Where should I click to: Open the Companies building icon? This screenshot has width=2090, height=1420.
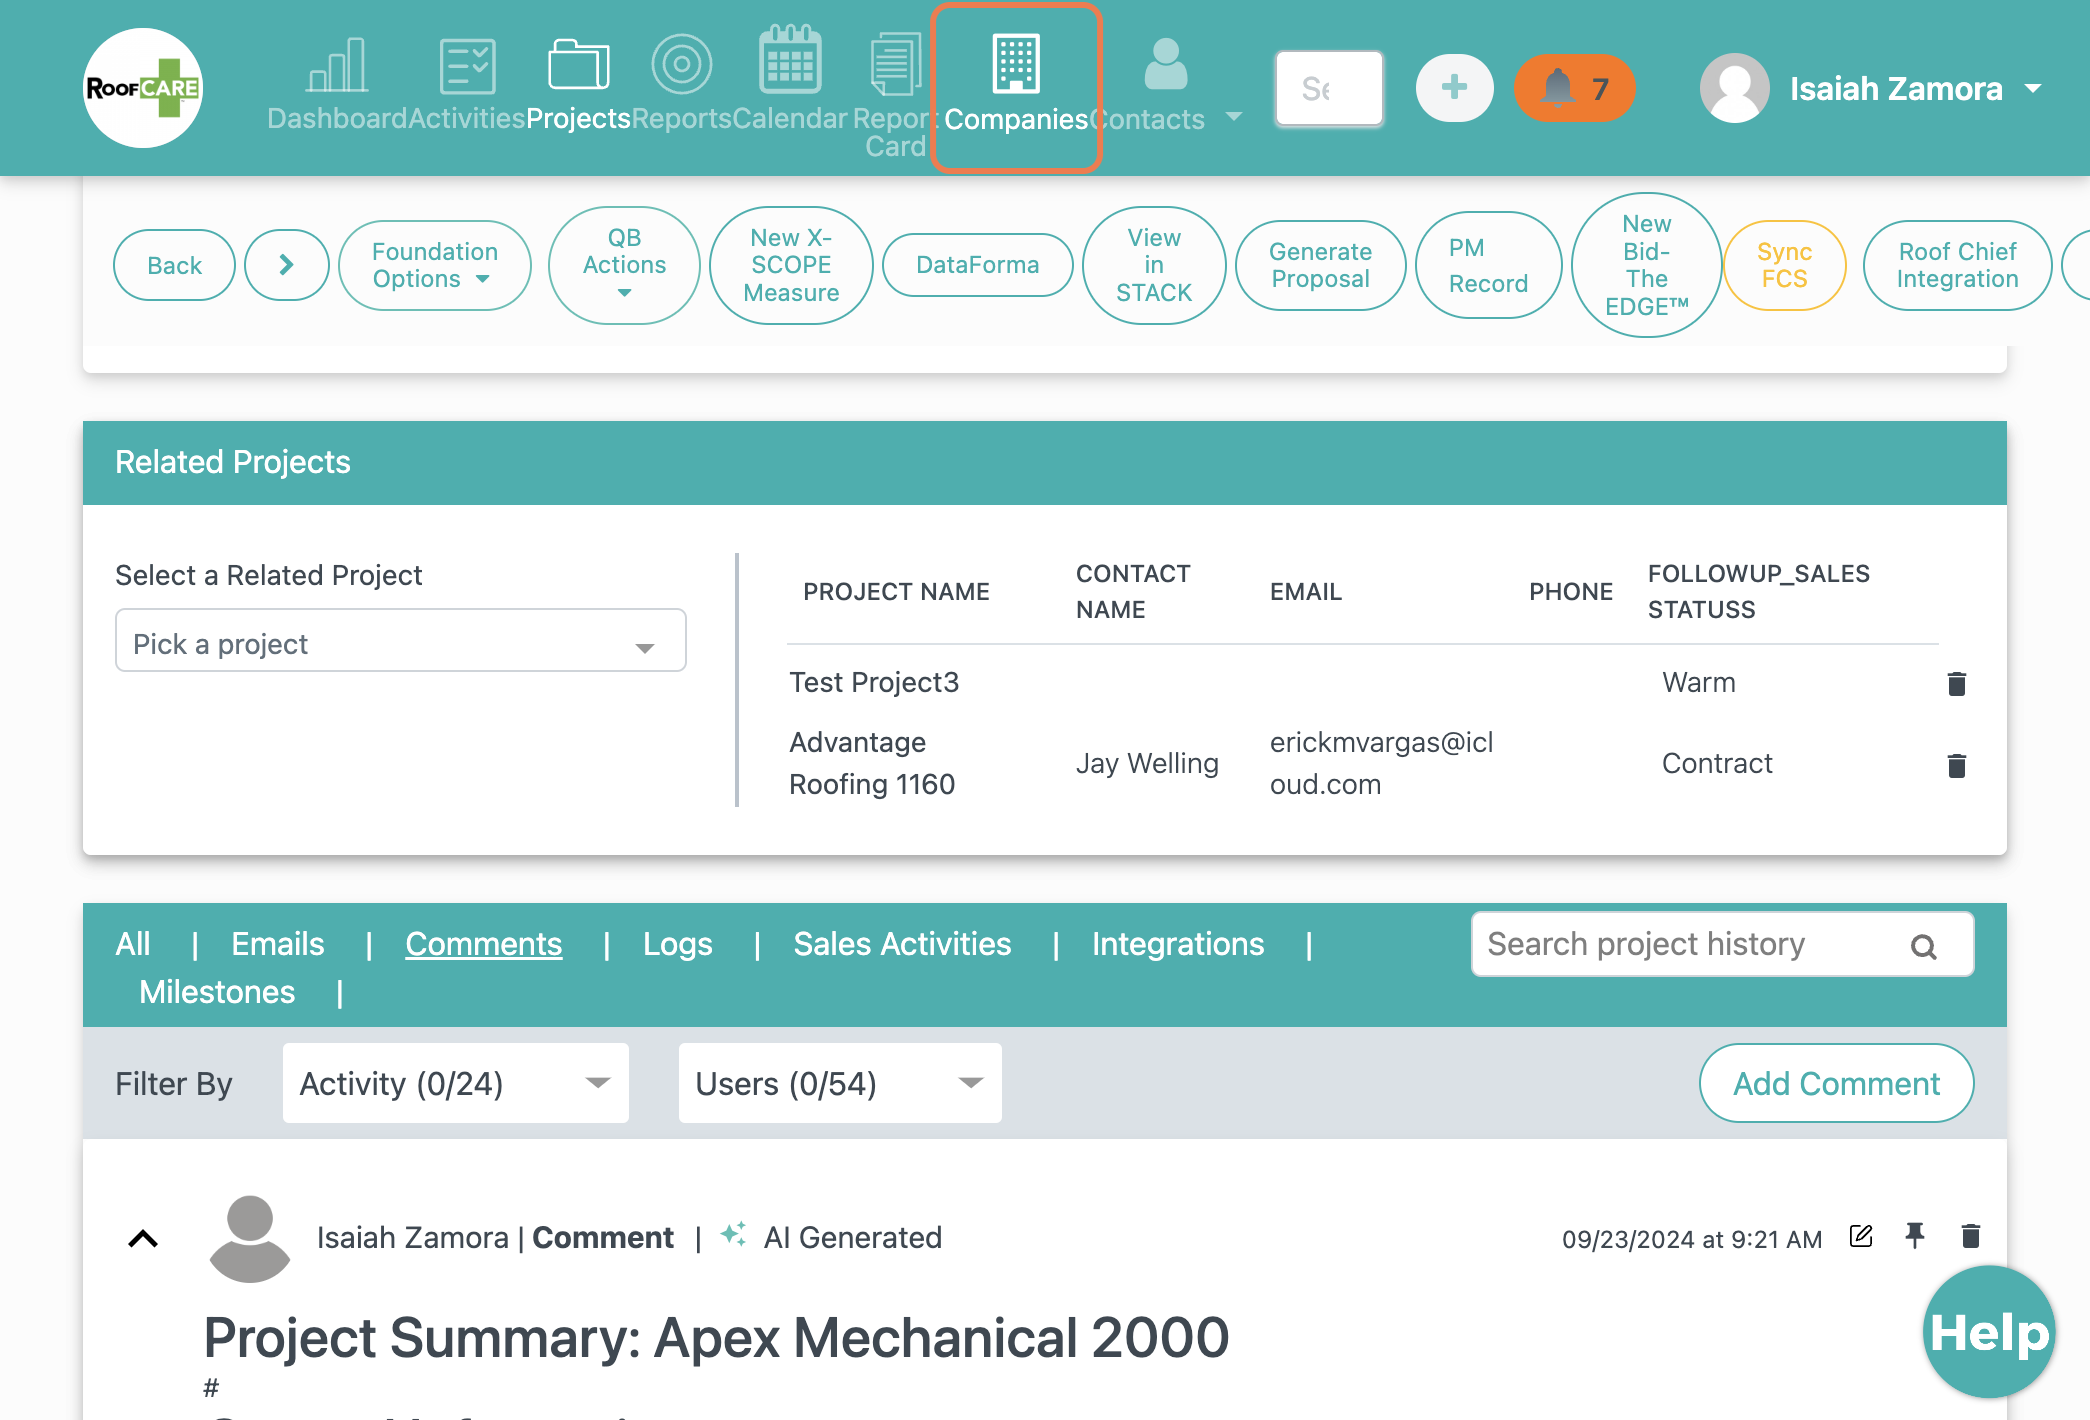tap(1016, 64)
